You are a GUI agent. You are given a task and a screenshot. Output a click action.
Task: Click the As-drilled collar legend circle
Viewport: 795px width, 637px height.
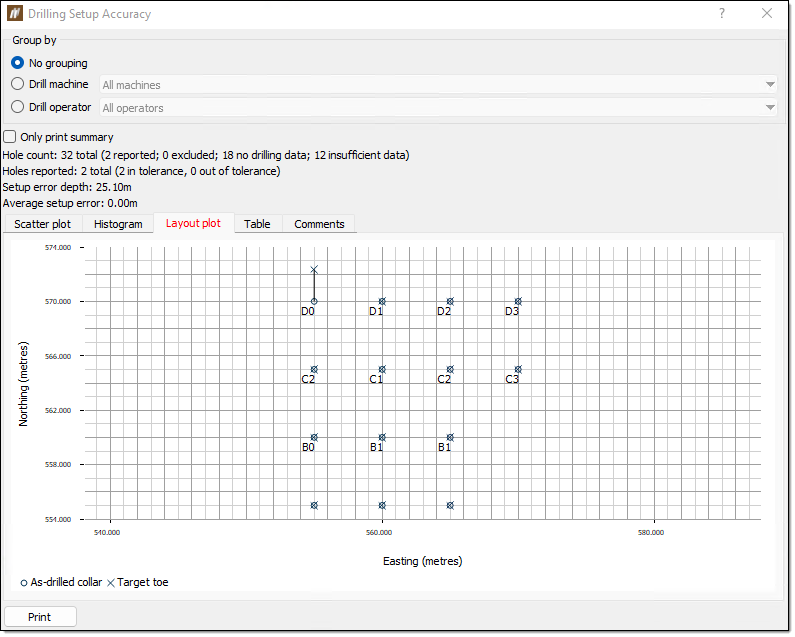pos(23,583)
